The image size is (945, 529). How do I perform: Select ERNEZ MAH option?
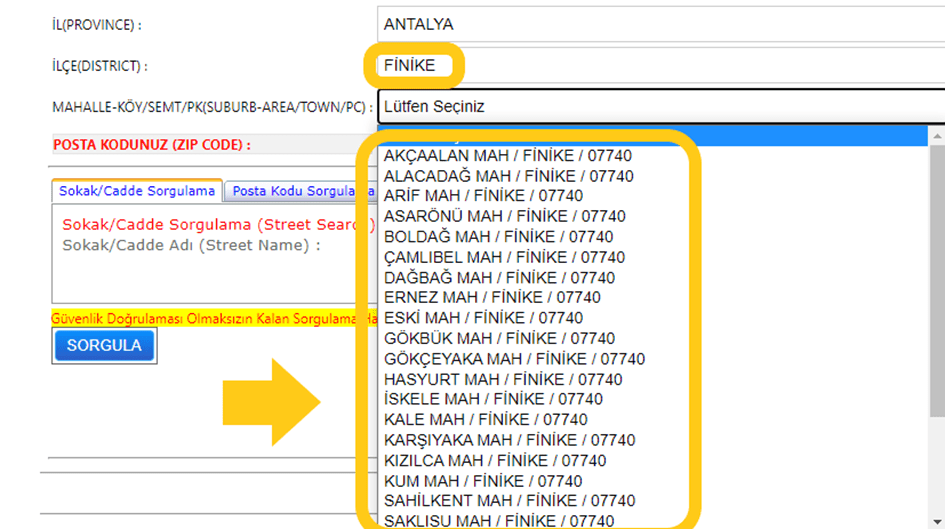pyautogui.click(x=492, y=297)
